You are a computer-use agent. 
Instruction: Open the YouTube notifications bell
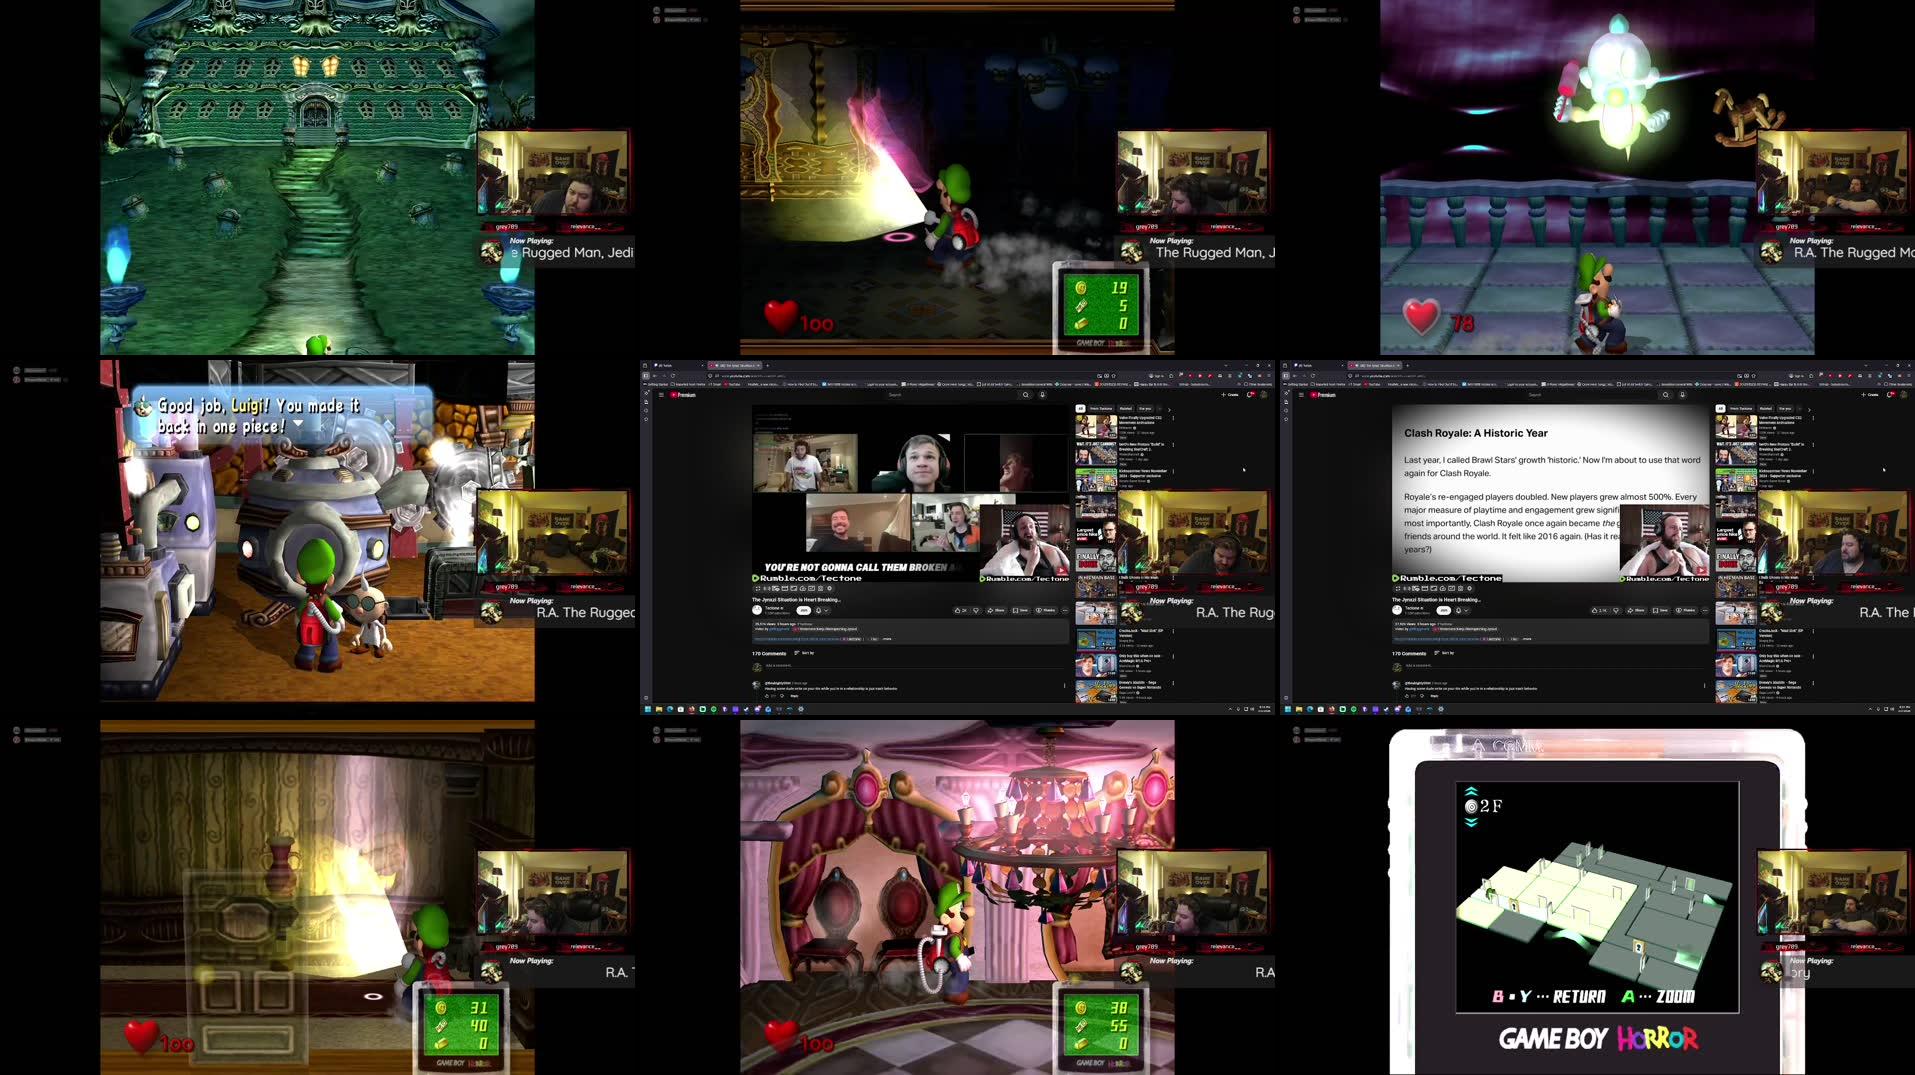tap(1249, 394)
